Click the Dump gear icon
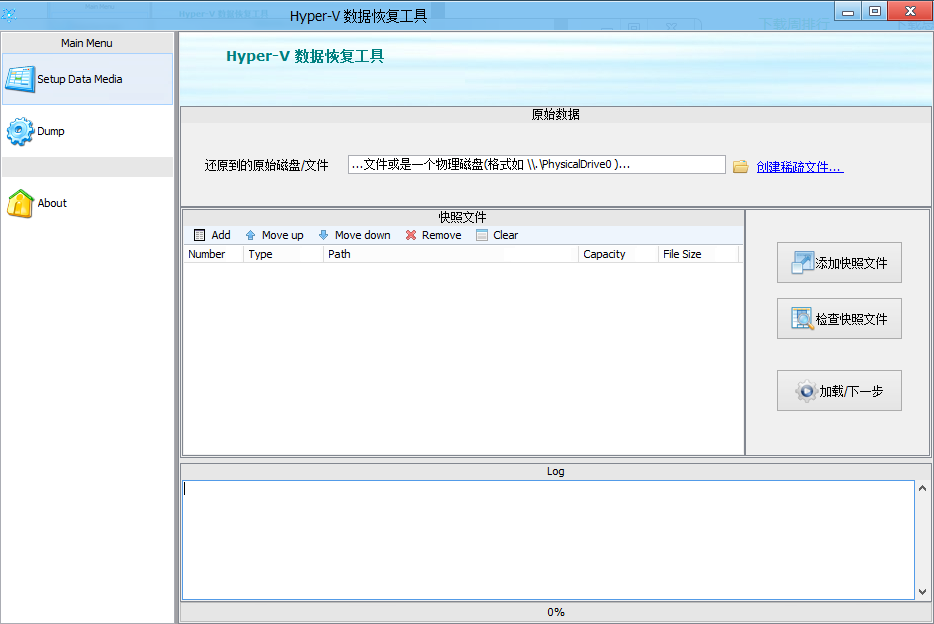Screen dimensions: 934x624 click(20, 131)
